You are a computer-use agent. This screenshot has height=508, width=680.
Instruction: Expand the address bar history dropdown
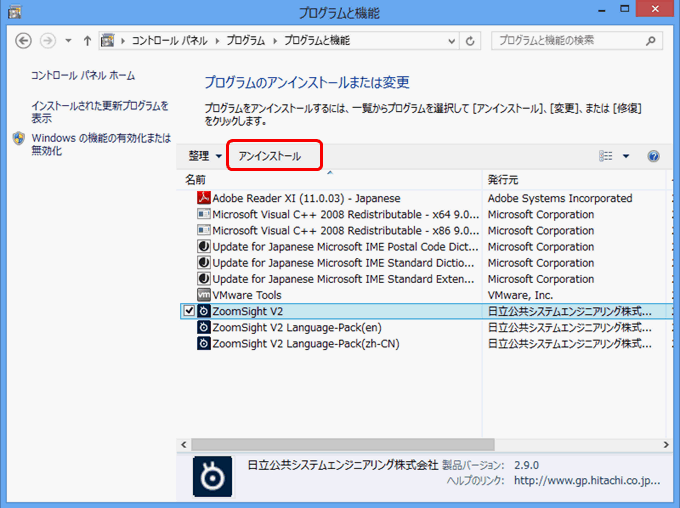point(451,41)
